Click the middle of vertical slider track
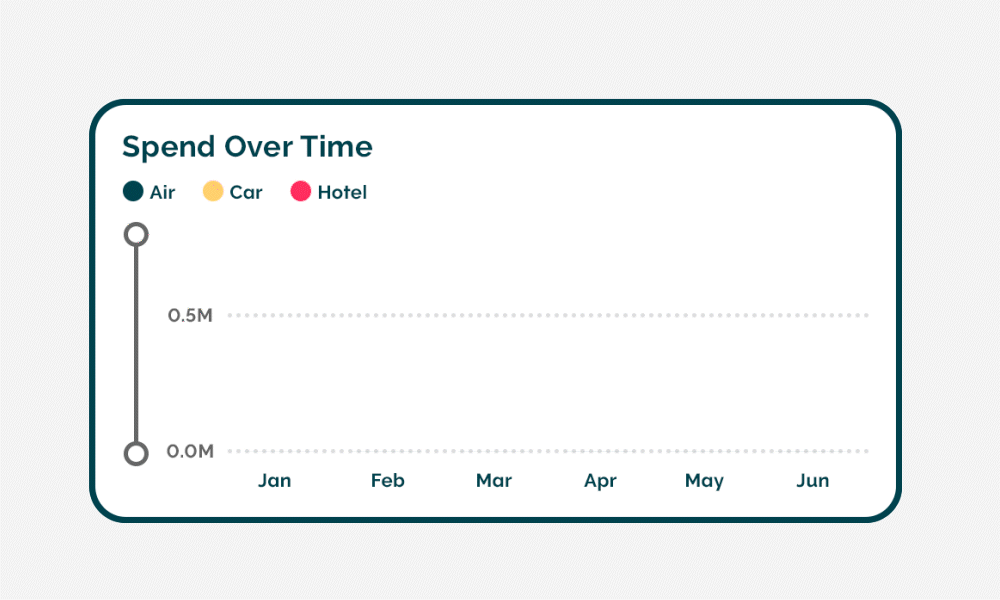Viewport: 1000px width, 600px height. coord(136,344)
